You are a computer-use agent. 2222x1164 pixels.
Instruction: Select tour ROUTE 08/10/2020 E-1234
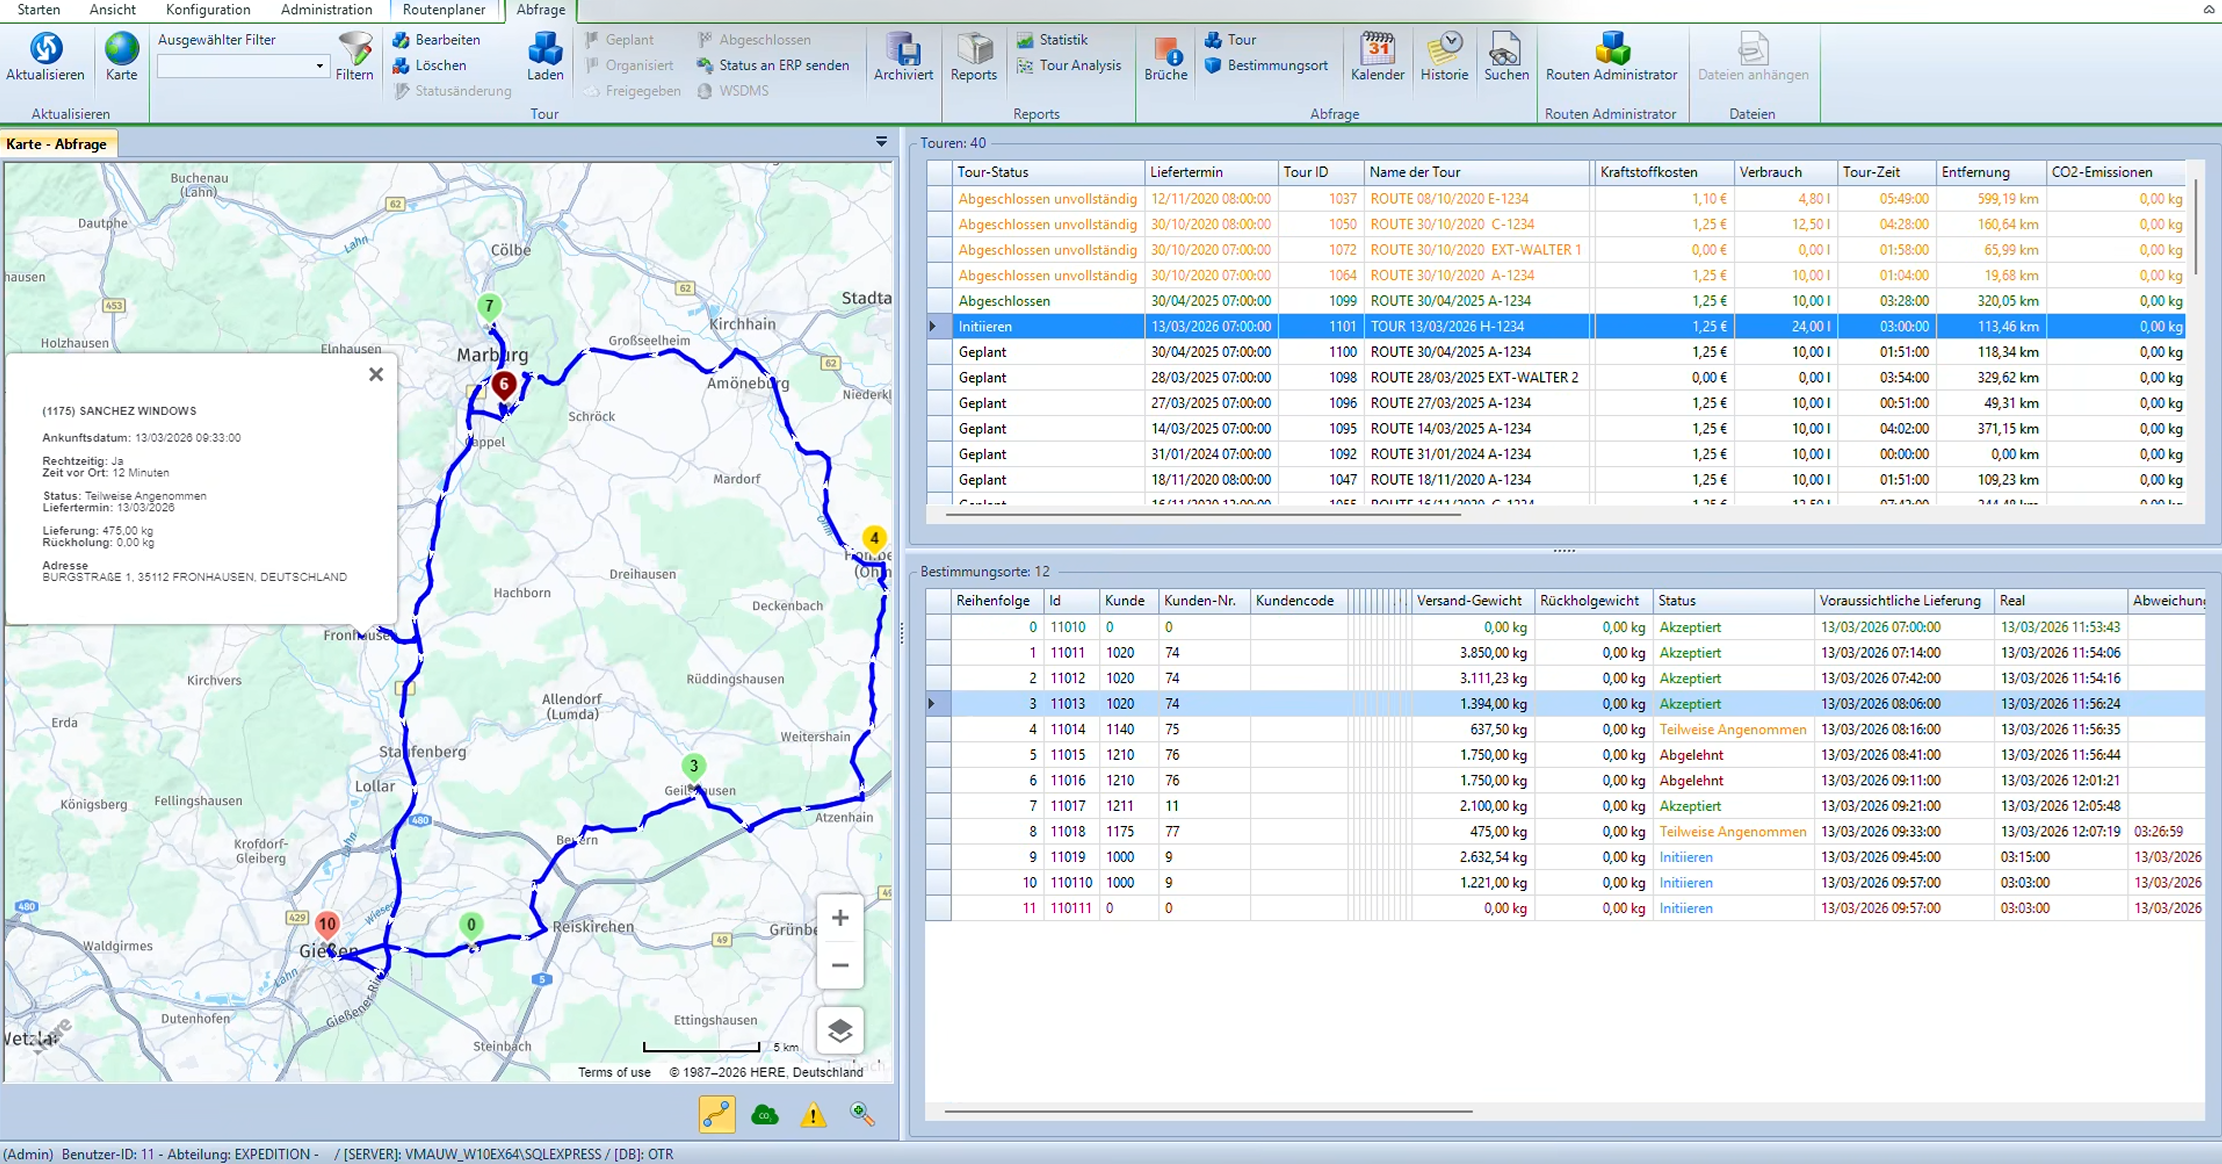(x=1555, y=199)
